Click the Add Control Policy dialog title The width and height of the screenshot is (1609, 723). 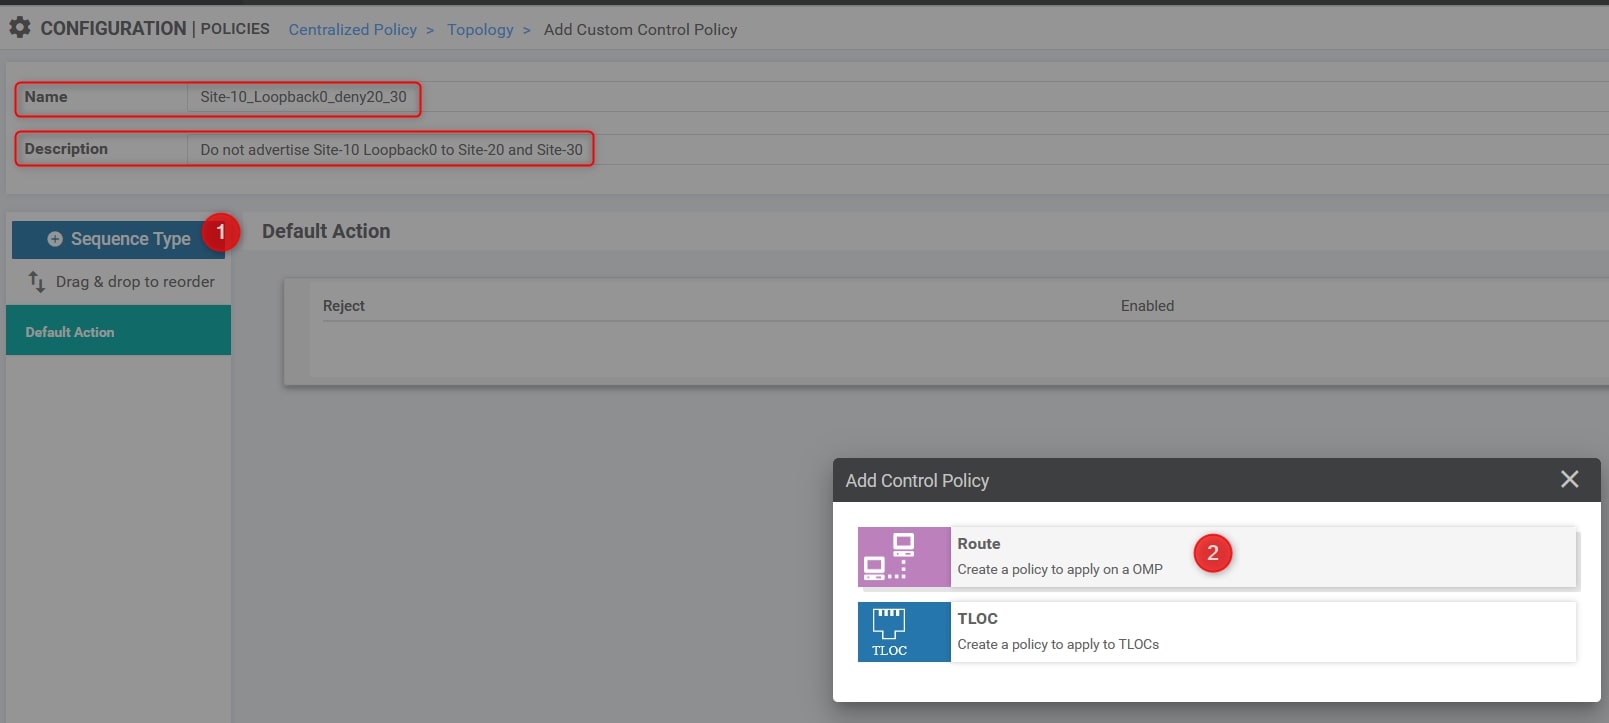(917, 481)
